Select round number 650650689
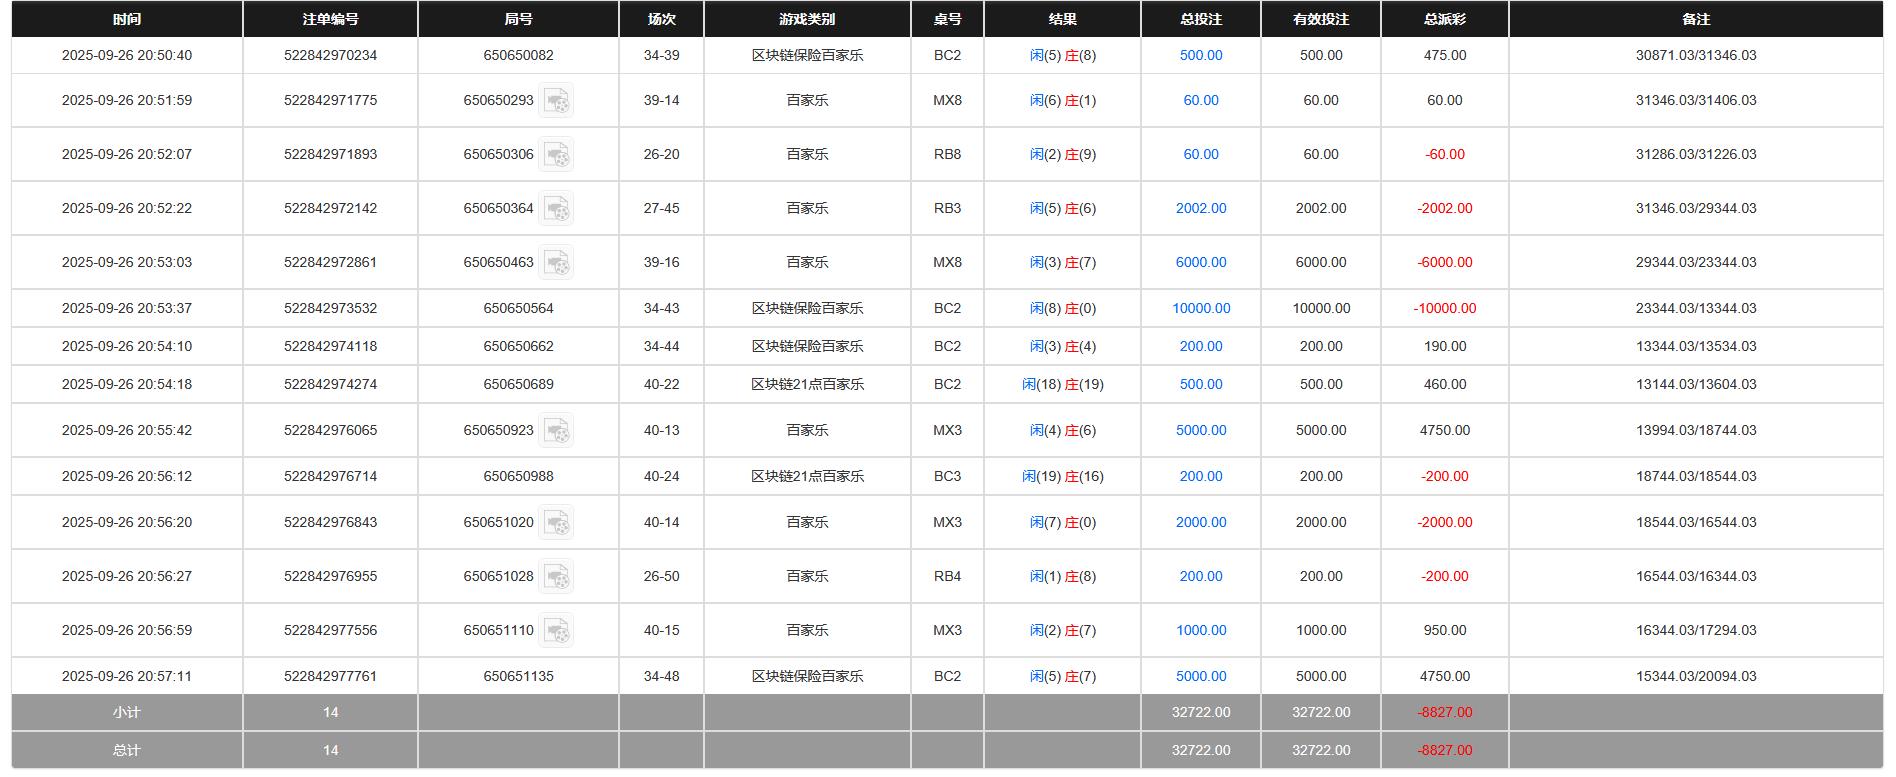Image resolution: width=1896 pixels, height=777 pixels. [518, 384]
